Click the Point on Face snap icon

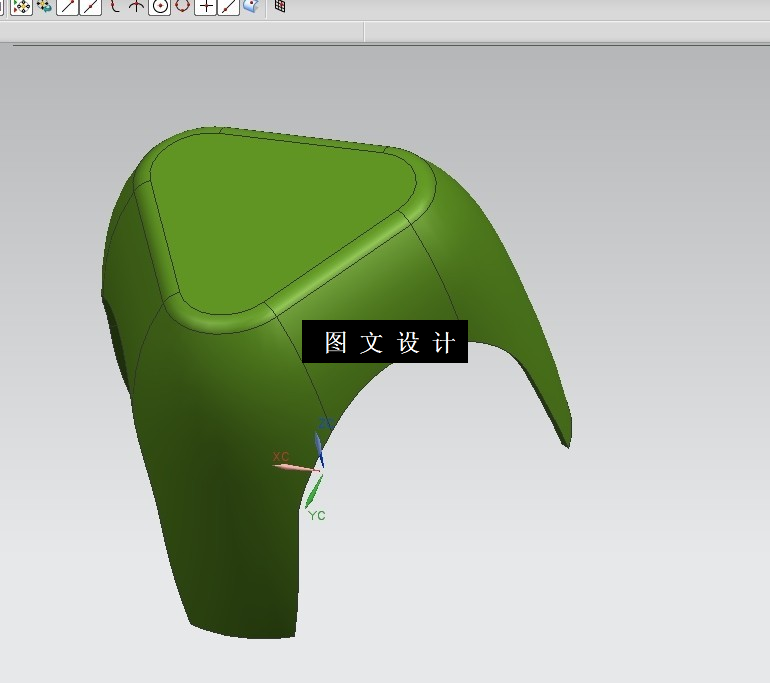(x=251, y=6)
